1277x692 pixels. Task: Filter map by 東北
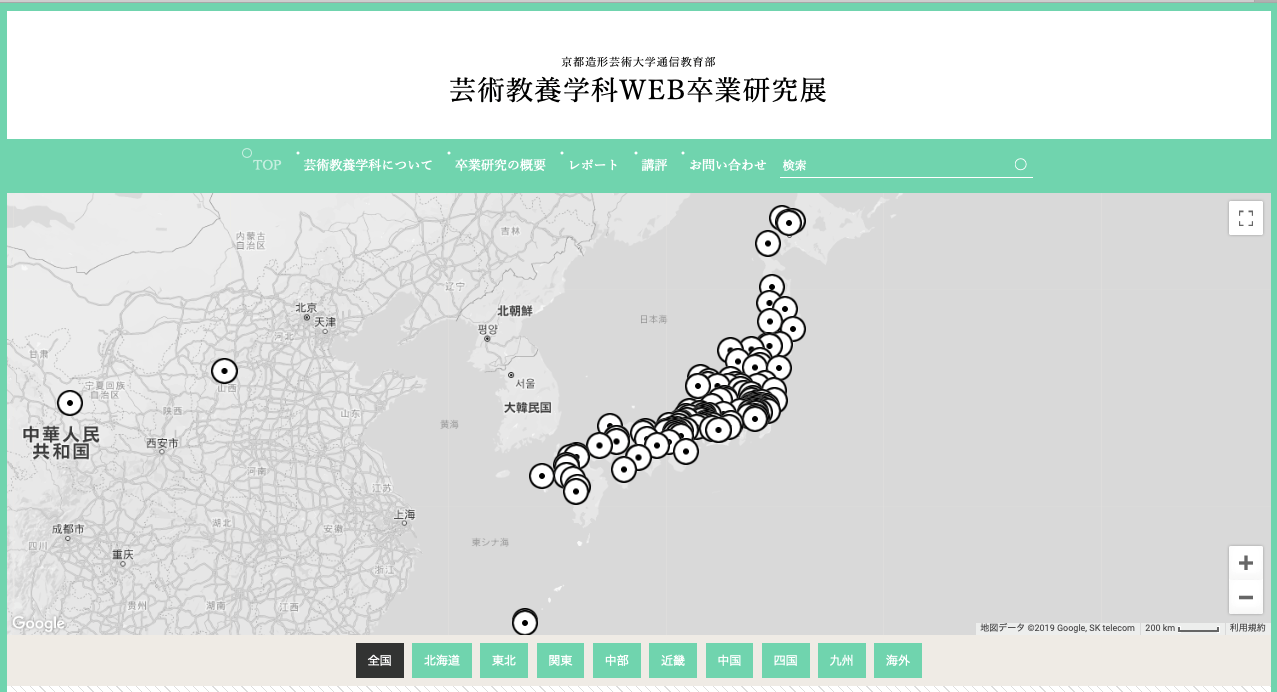pyautogui.click(x=504, y=661)
